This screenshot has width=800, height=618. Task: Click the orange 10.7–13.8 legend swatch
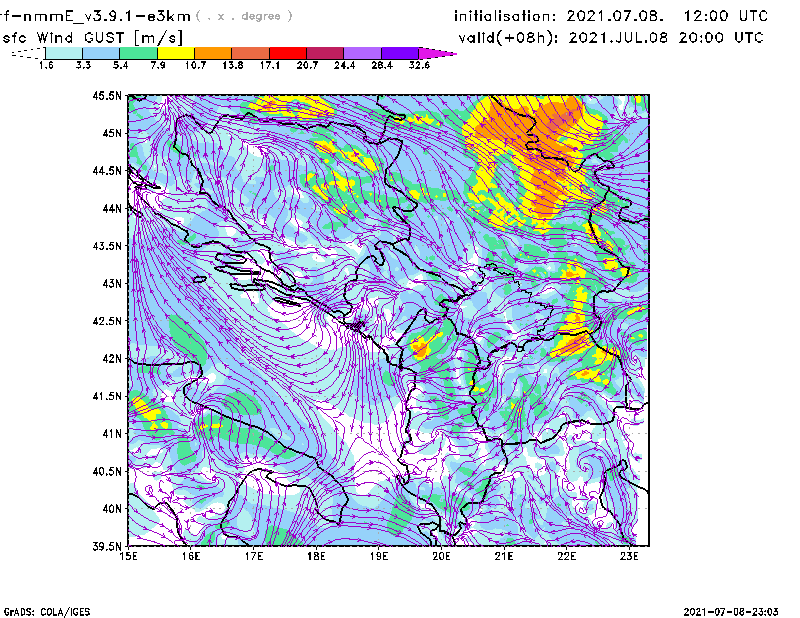coord(213,53)
